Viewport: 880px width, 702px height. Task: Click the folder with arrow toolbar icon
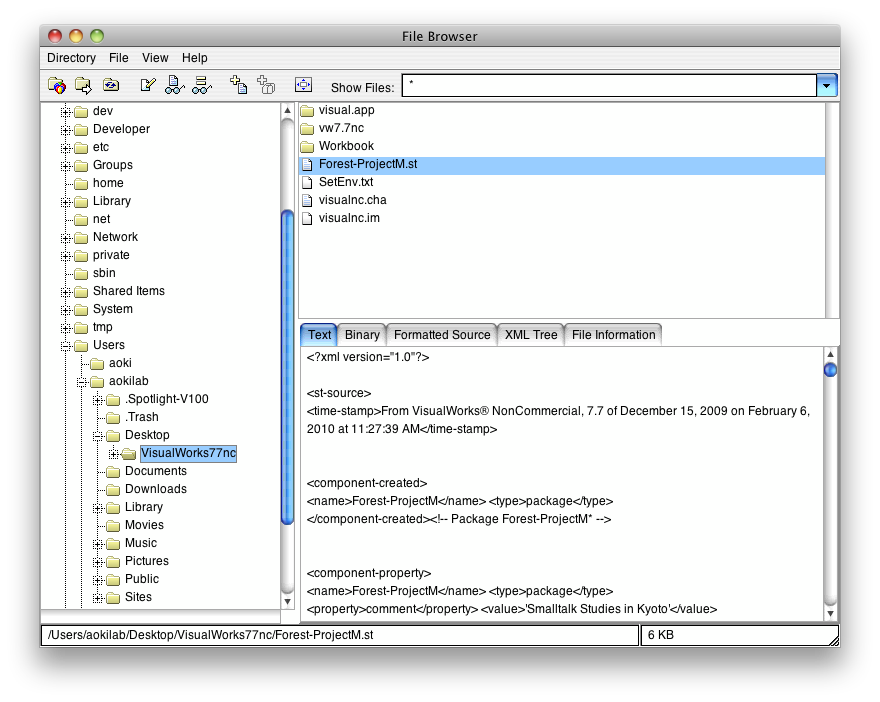[x=83, y=85]
